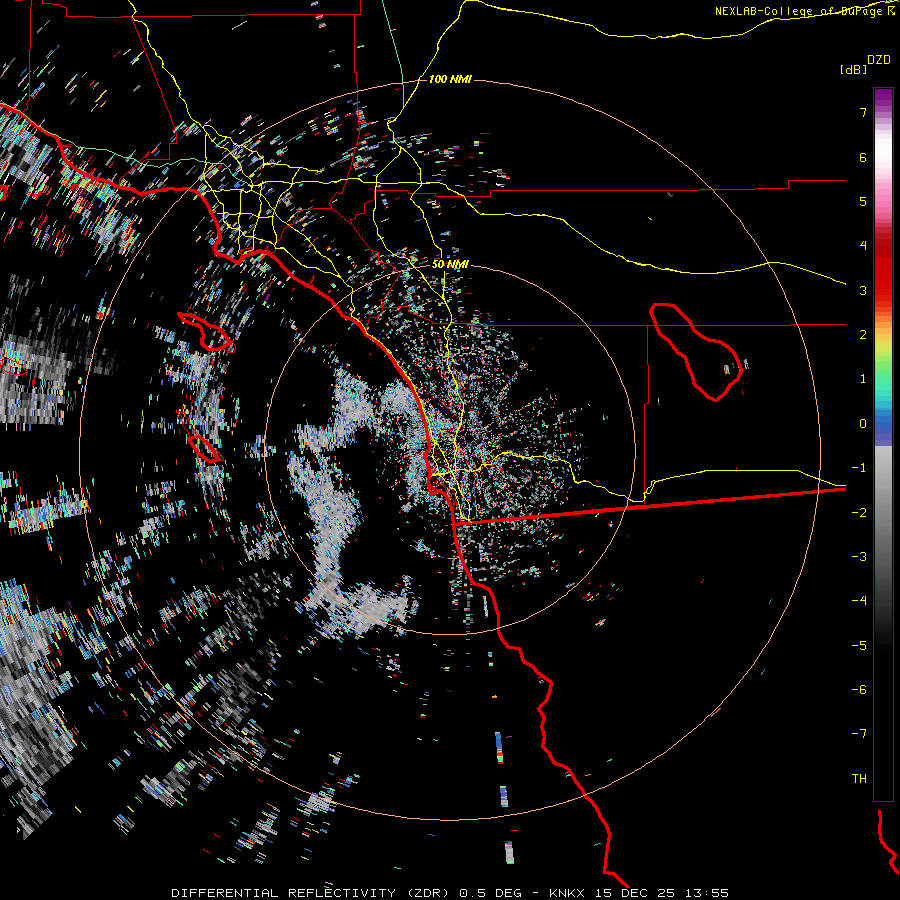Click the 100 NMI range ring label
The height and width of the screenshot is (900, 900).
[x=450, y=79]
